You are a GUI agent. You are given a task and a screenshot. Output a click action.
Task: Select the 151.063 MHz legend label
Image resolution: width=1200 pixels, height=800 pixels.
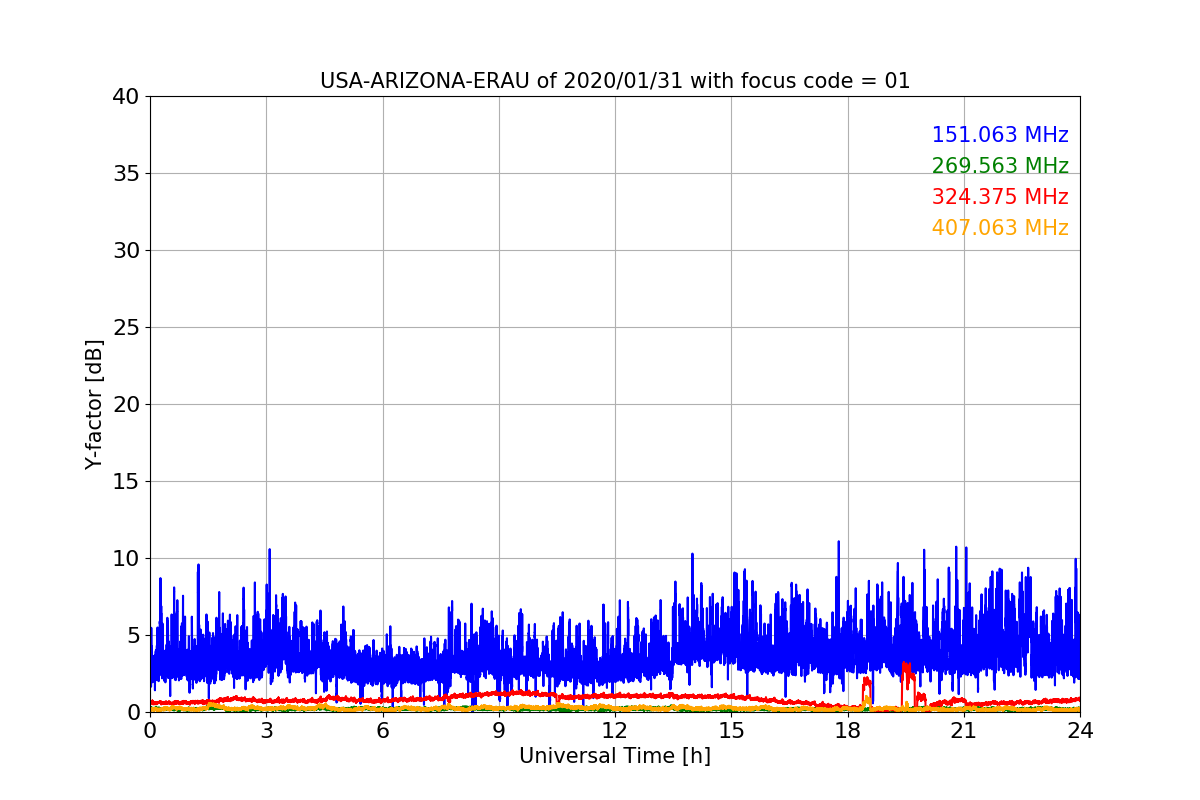point(1000,135)
